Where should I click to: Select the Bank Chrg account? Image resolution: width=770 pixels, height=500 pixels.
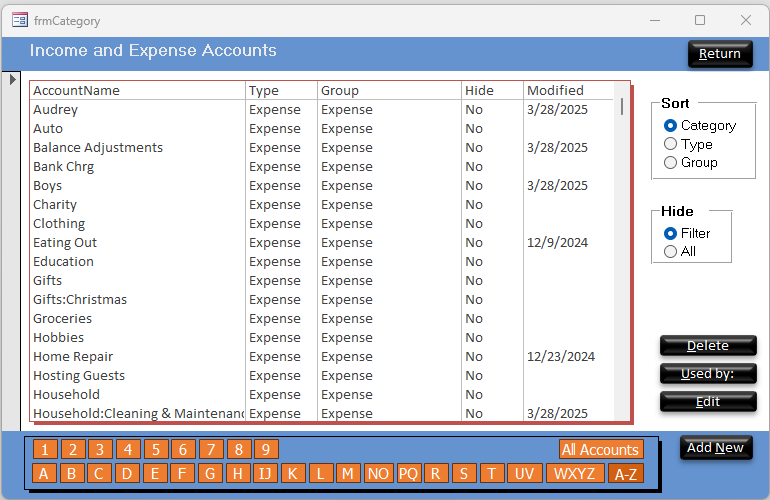(x=322, y=167)
